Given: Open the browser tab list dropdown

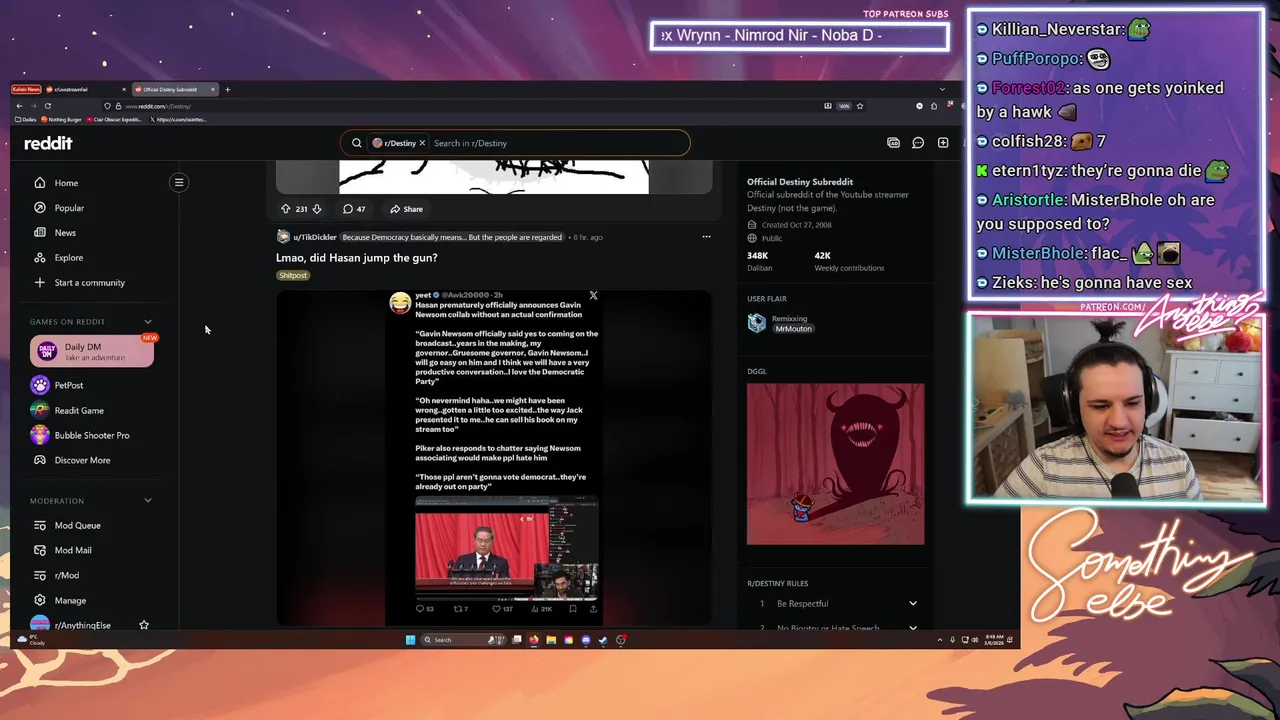Looking at the screenshot, I should click(942, 89).
